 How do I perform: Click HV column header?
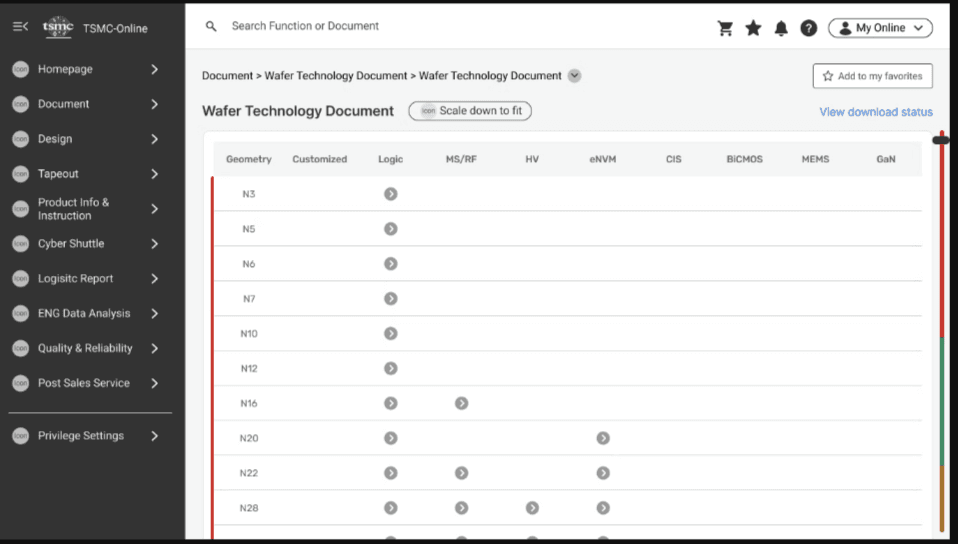tap(532, 159)
